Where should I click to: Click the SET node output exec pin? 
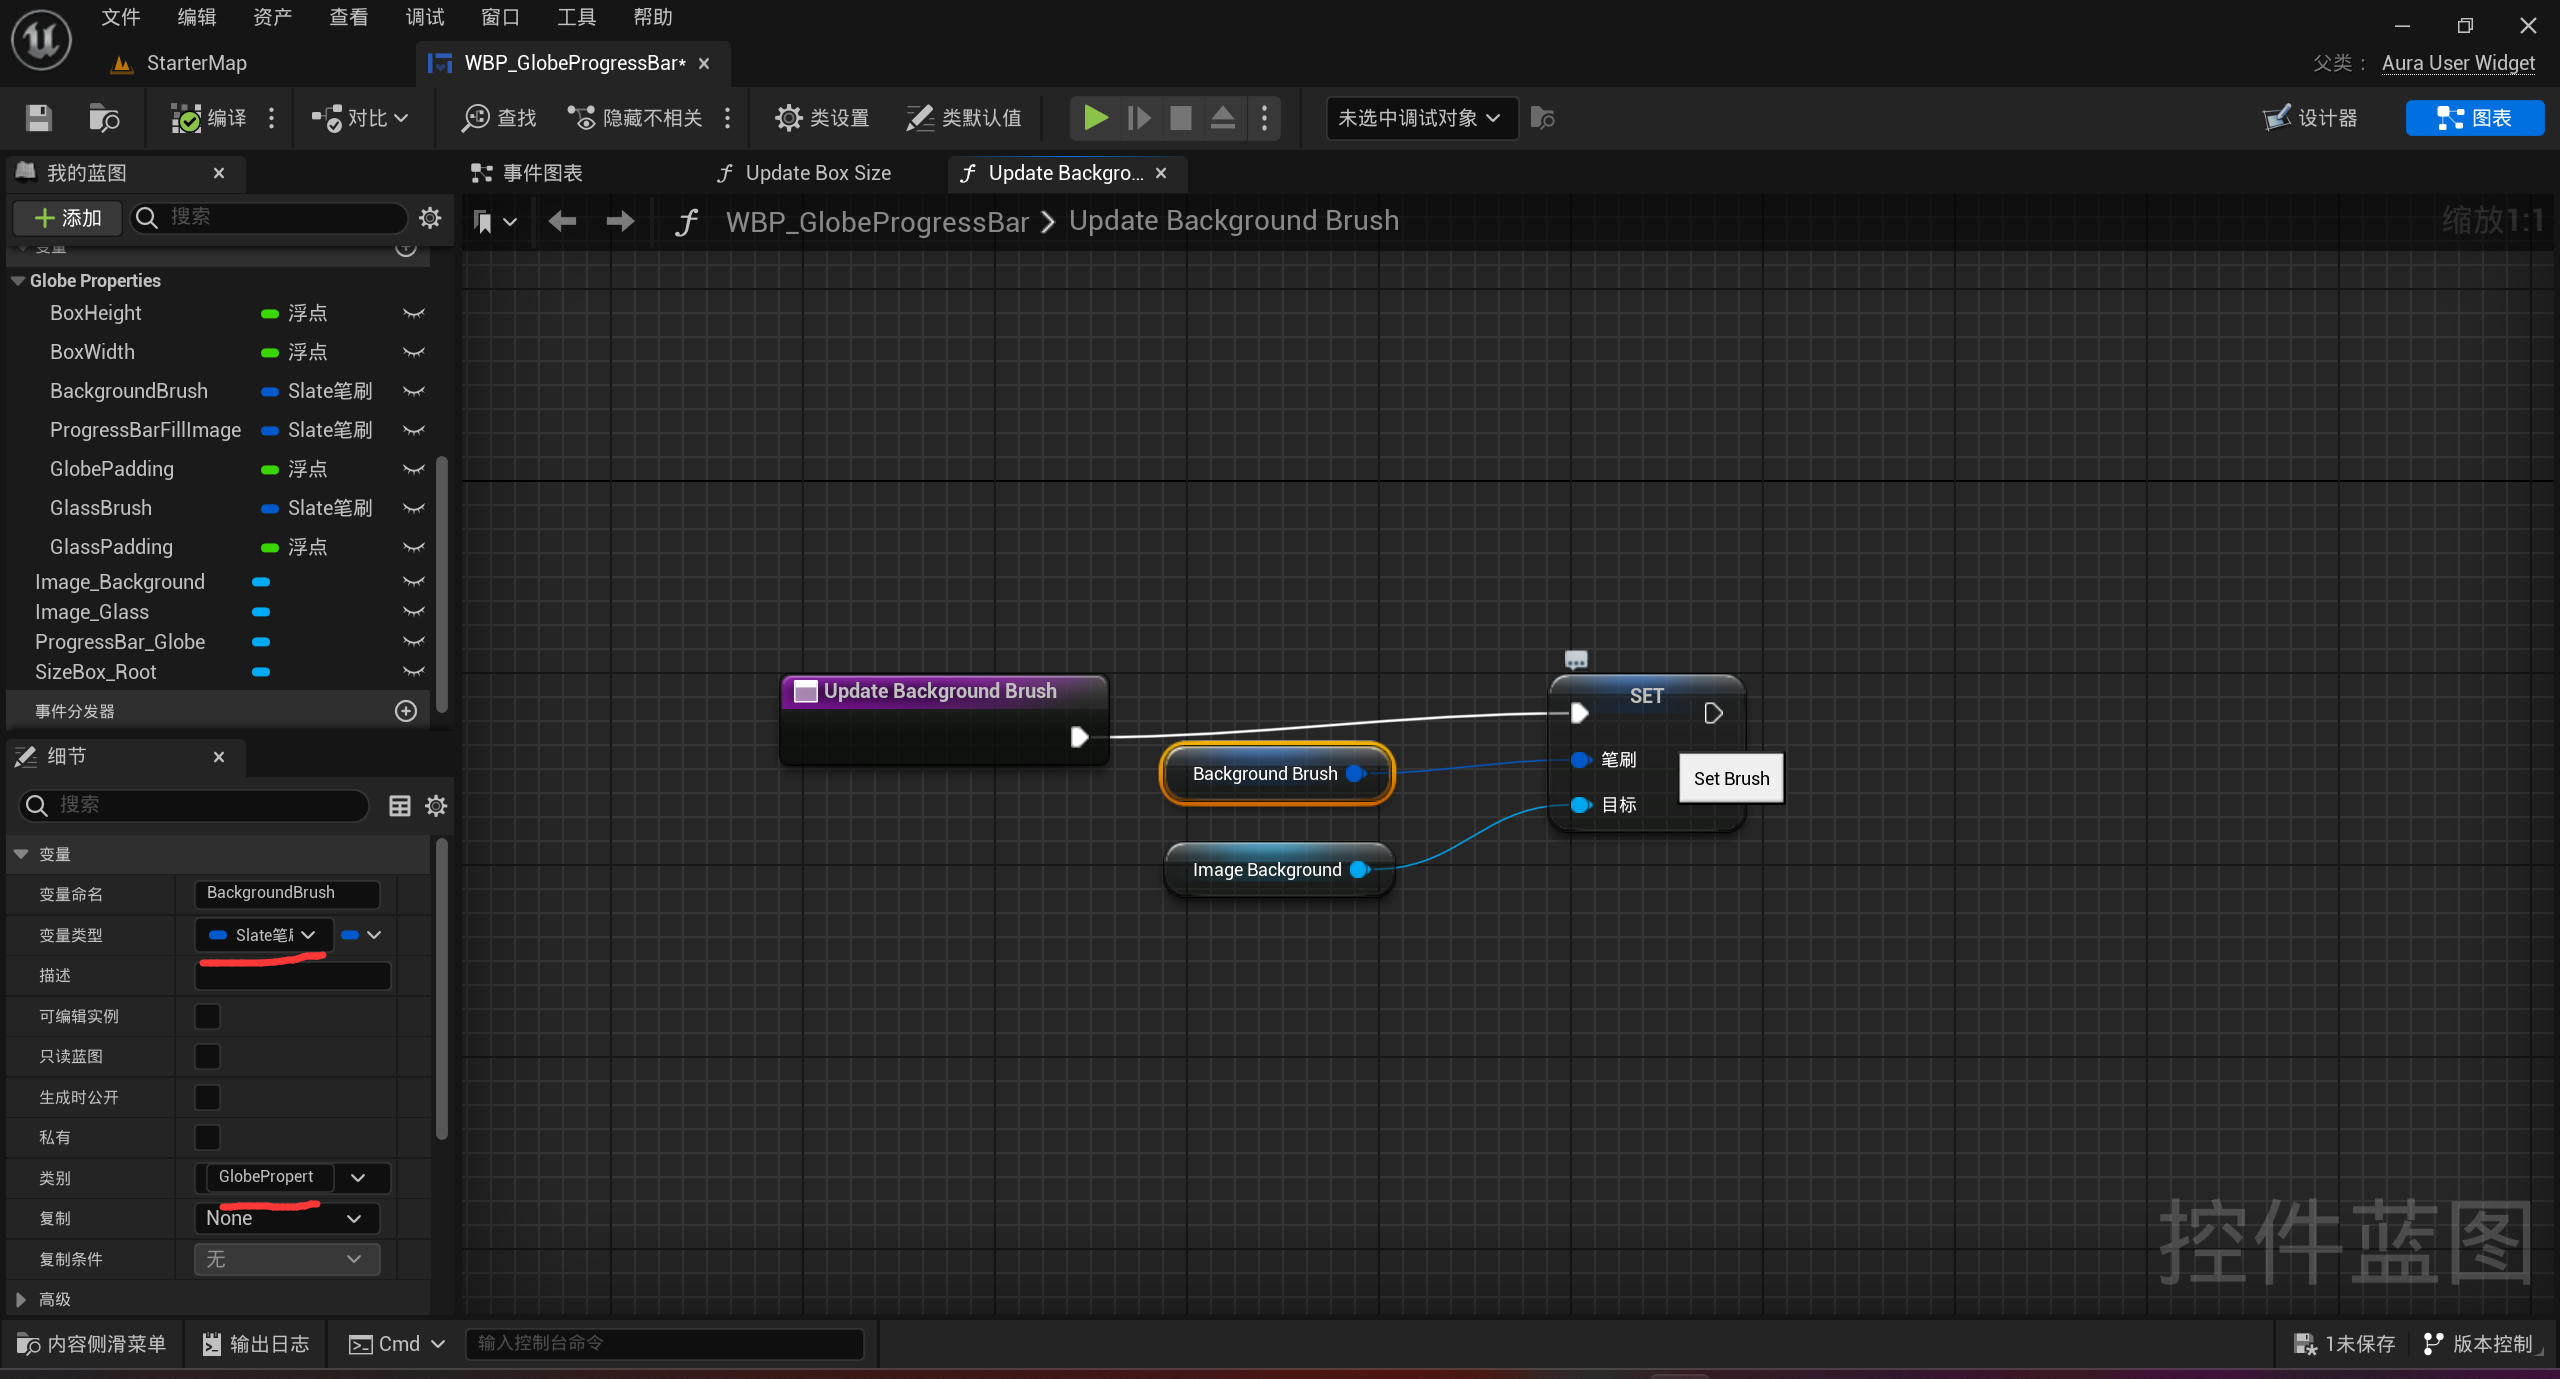pyautogui.click(x=1713, y=713)
